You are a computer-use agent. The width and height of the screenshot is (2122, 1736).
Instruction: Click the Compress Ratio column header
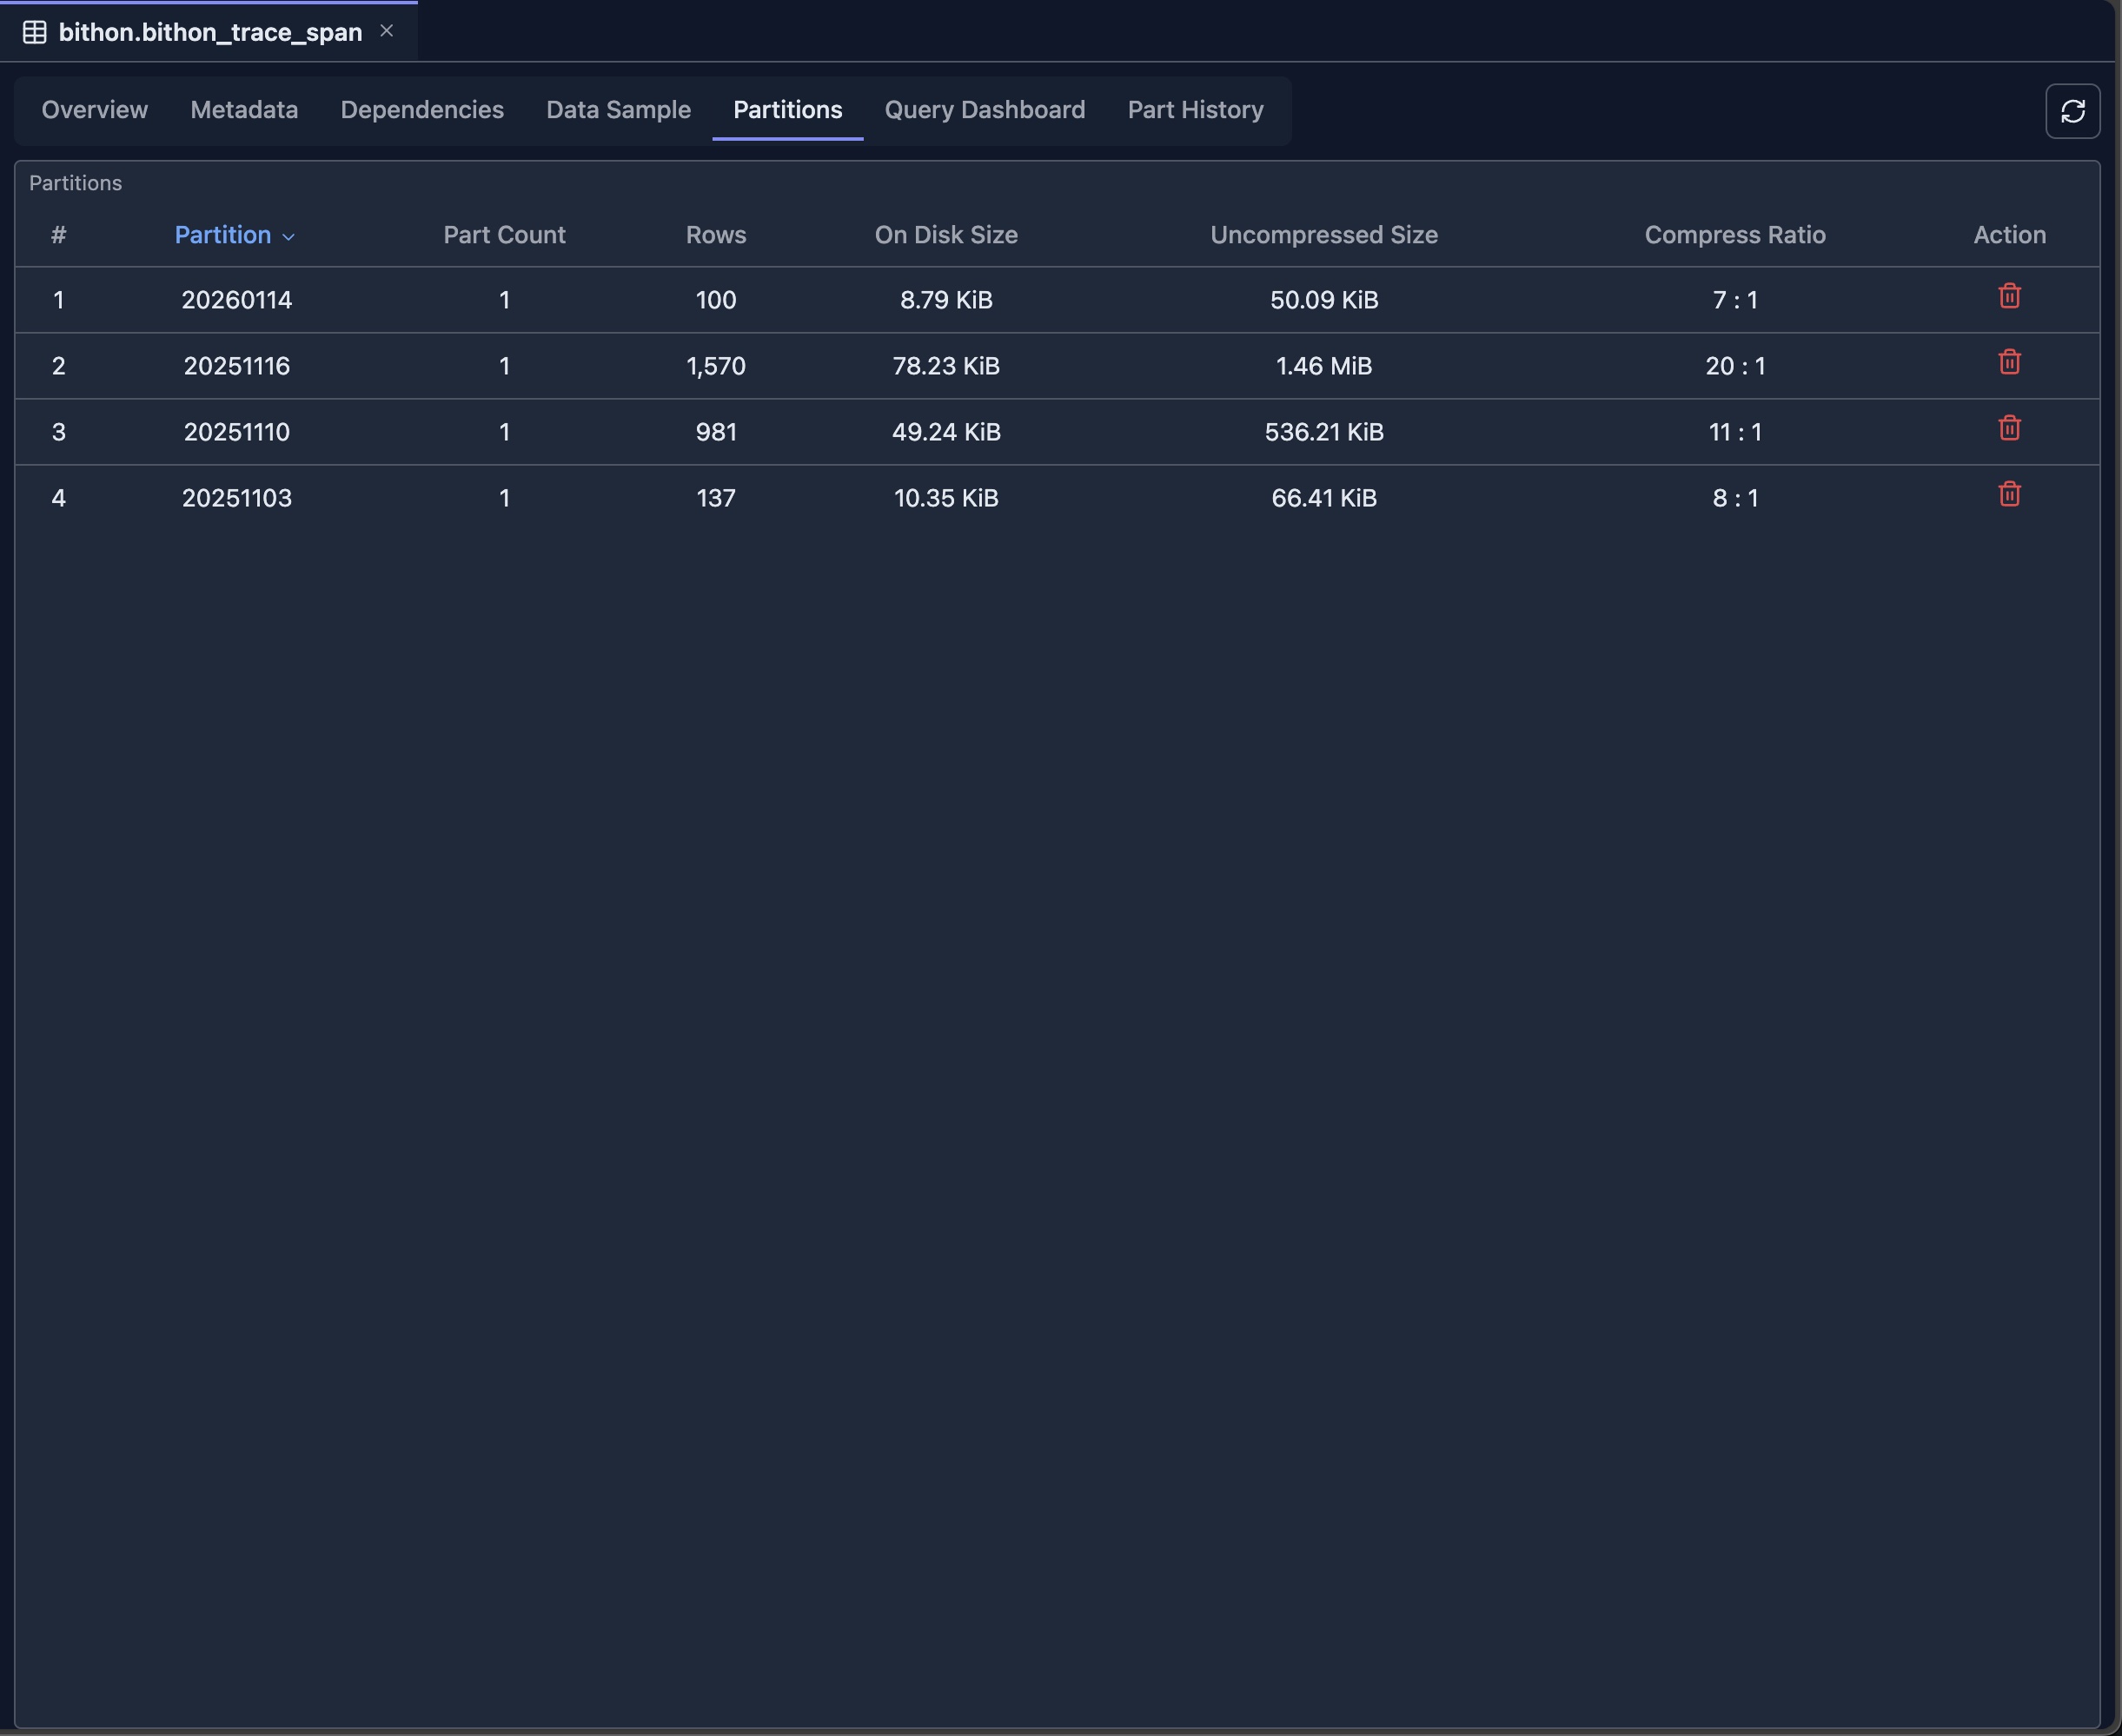point(1734,235)
